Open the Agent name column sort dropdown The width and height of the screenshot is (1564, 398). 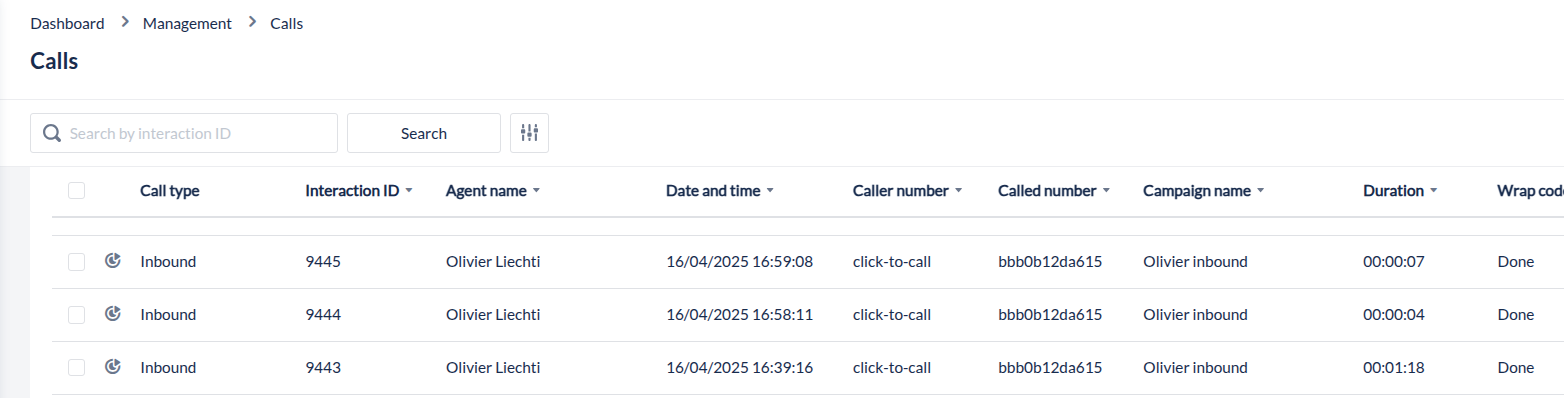coord(537,191)
